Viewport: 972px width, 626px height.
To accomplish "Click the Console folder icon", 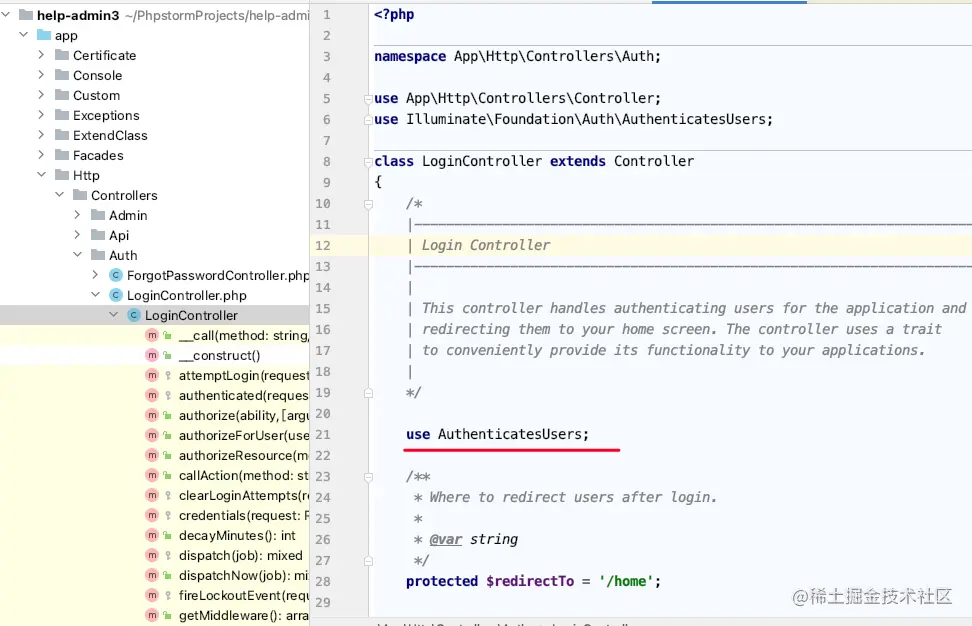I will pyautogui.click(x=61, y=75).
